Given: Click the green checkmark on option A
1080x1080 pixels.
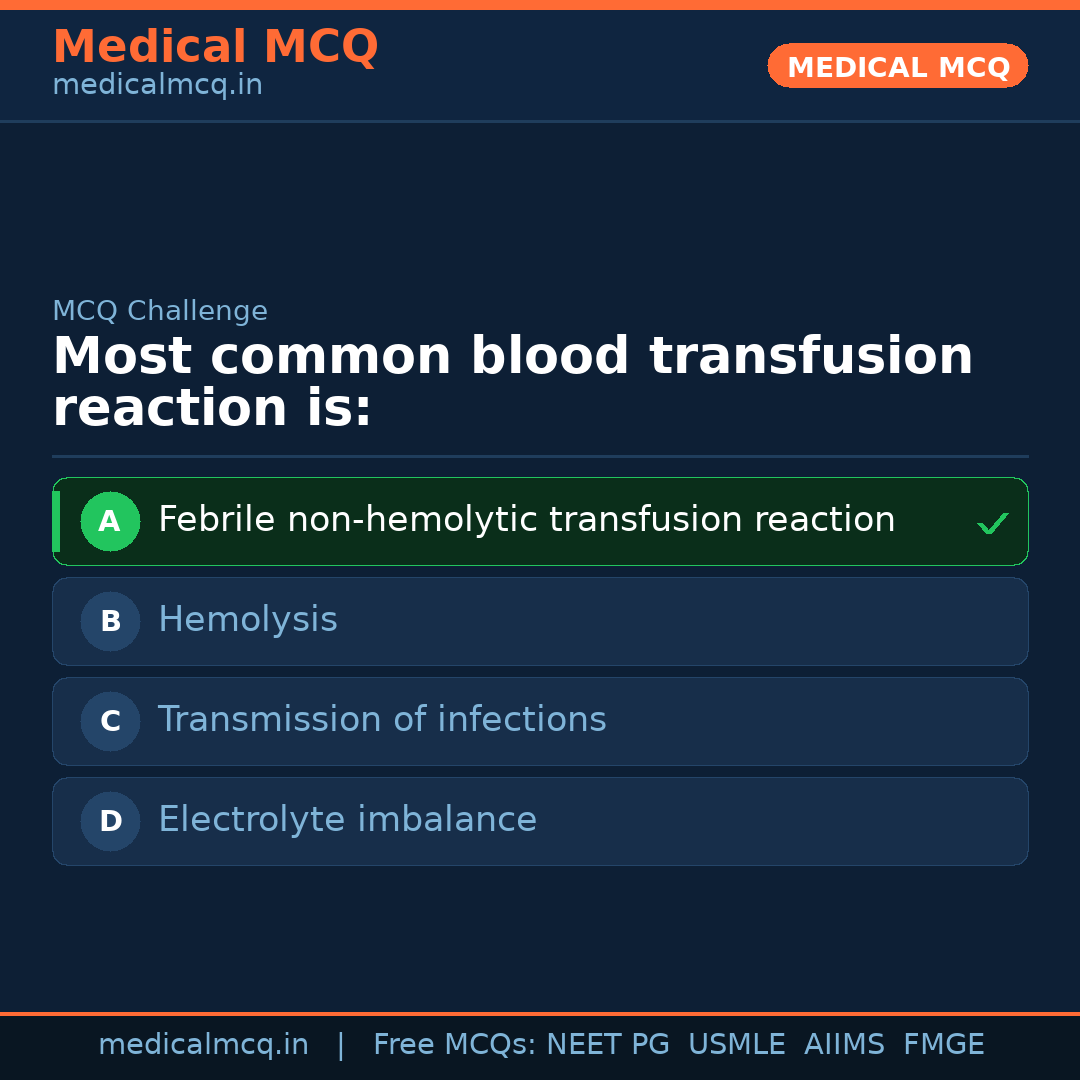Looking at the screenshot, I should point(992,523).
